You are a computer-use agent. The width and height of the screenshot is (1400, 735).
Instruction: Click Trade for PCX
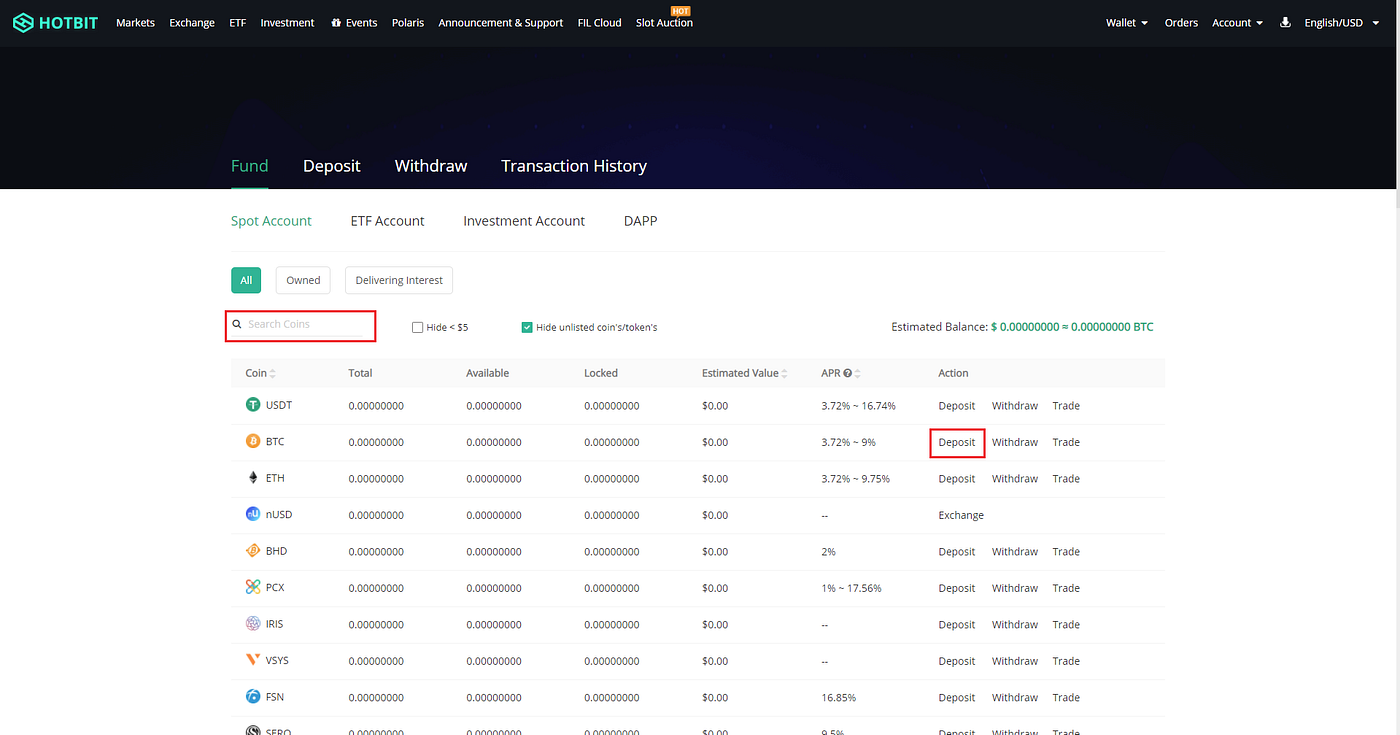click(x=1066, y=588)
